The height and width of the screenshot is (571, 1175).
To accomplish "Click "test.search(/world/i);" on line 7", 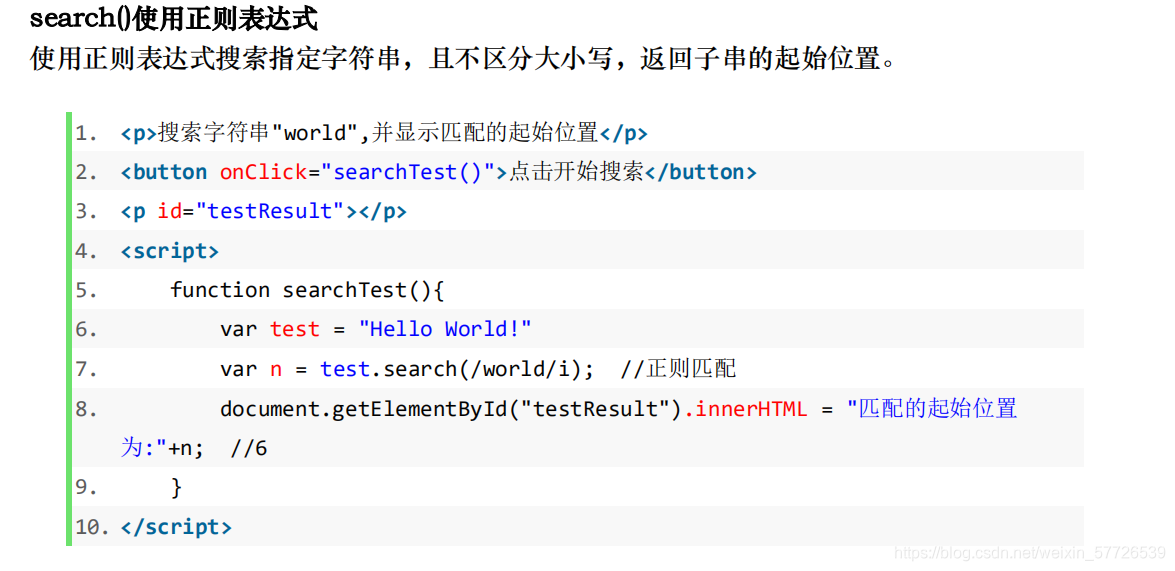I will click(x=457, y=369).
